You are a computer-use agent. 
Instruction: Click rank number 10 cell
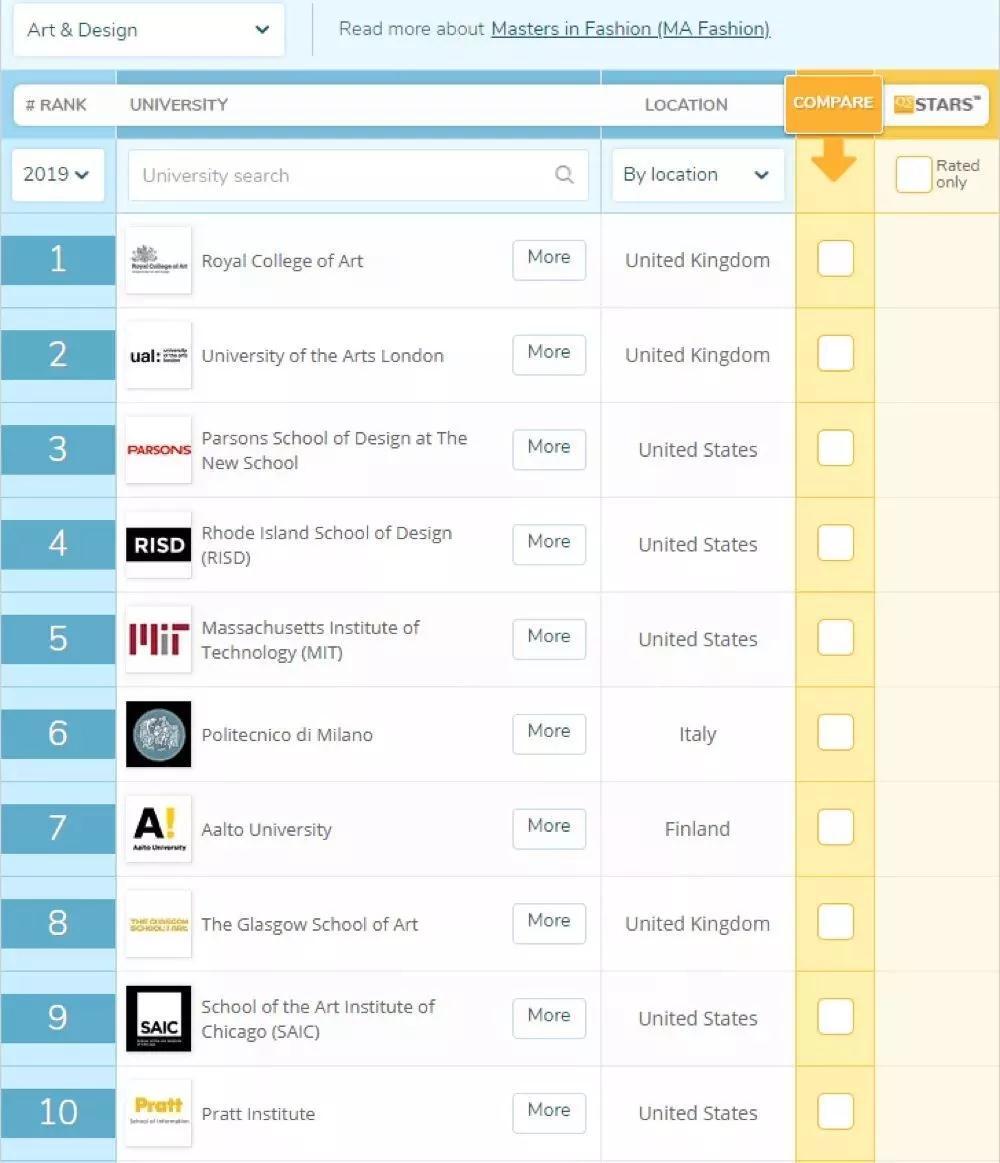point(58,1113)
